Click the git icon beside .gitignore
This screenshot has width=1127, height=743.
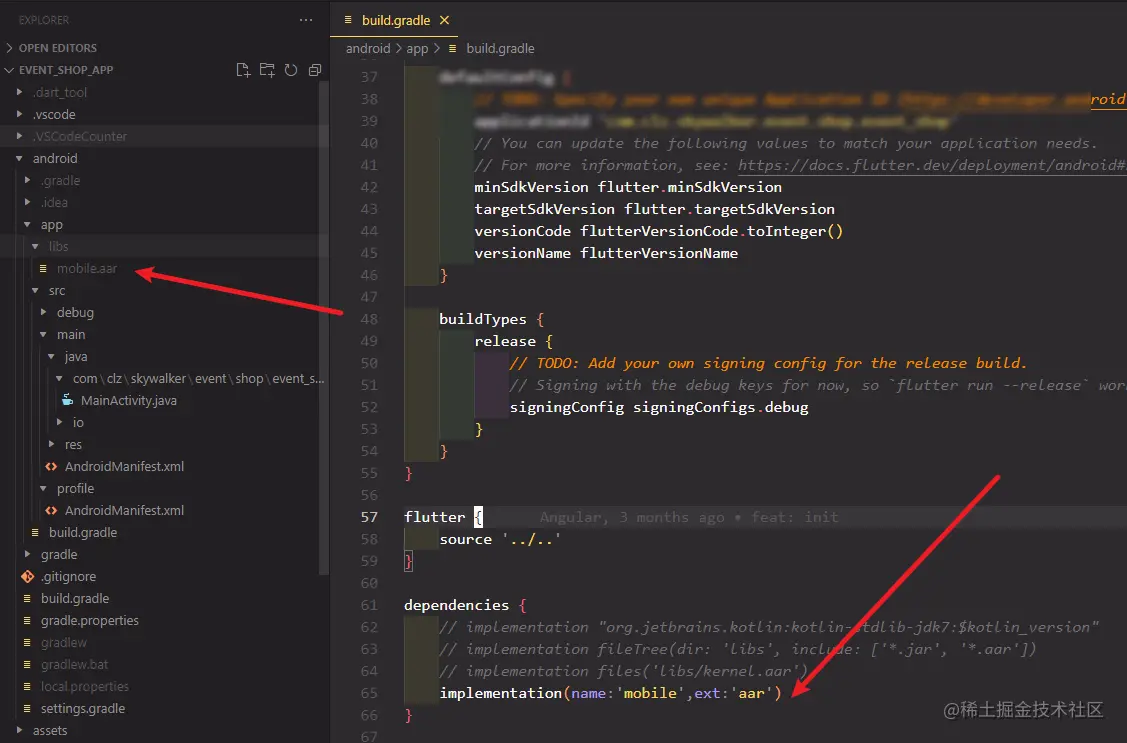[27, 576]
